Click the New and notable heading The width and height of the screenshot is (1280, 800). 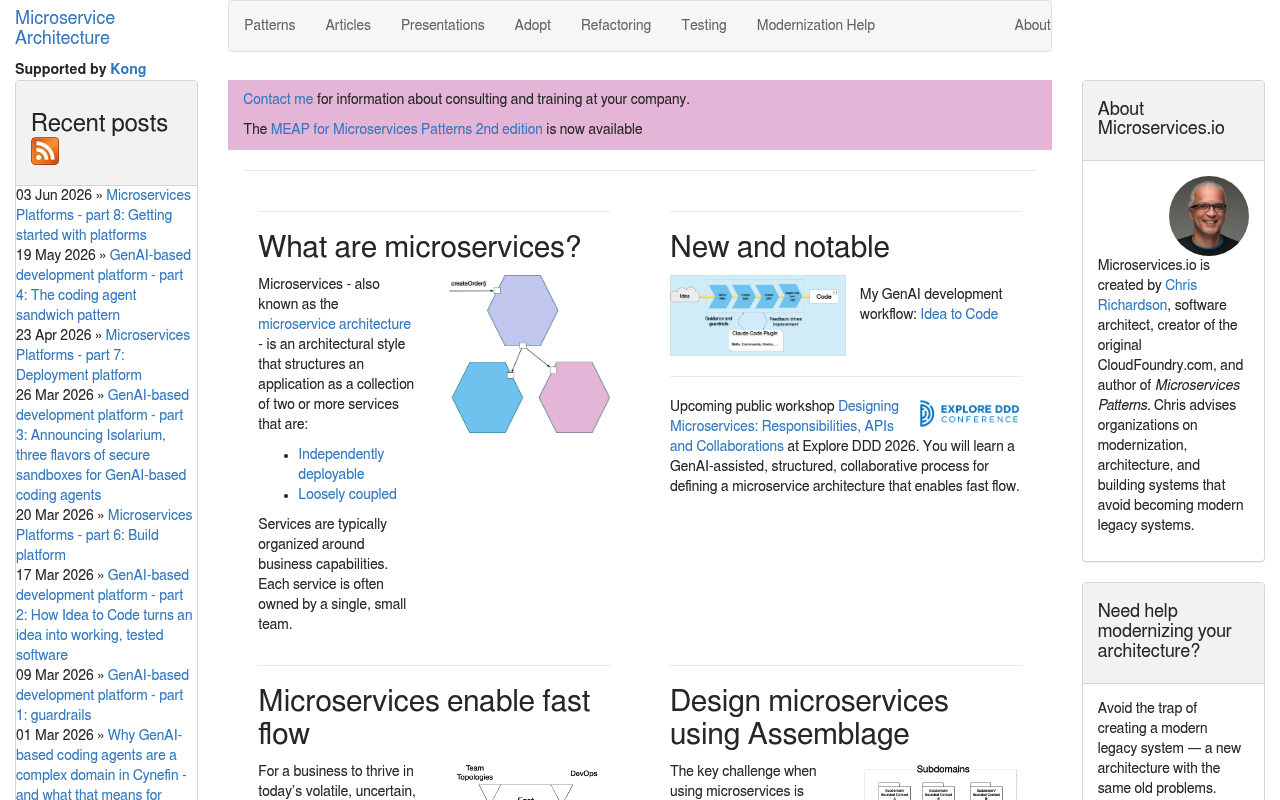tap(780, 247)
